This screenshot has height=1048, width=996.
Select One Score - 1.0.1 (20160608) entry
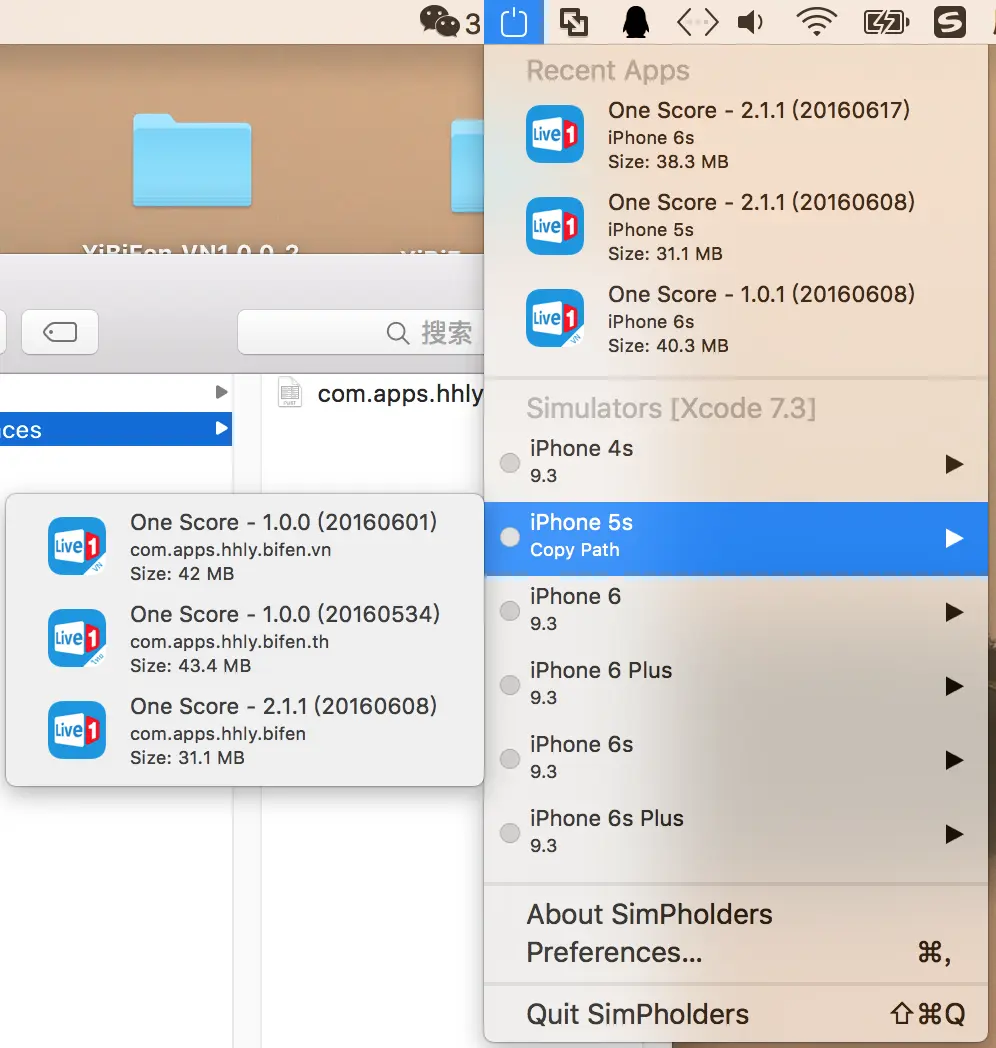point(736,318)
